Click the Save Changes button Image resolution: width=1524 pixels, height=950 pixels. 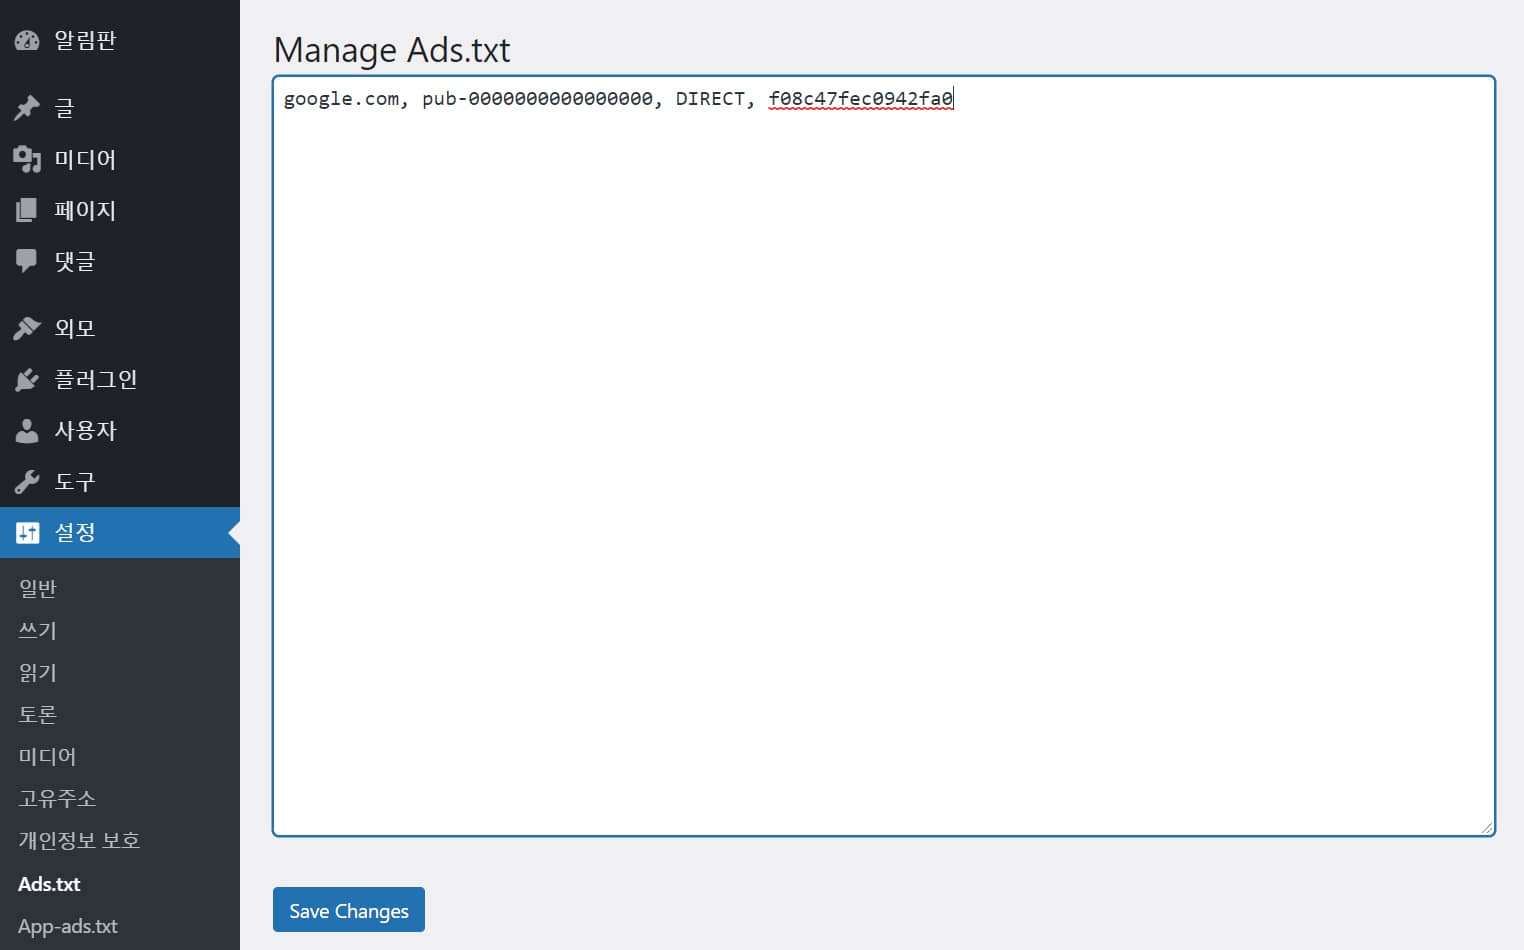click(348, 910)
